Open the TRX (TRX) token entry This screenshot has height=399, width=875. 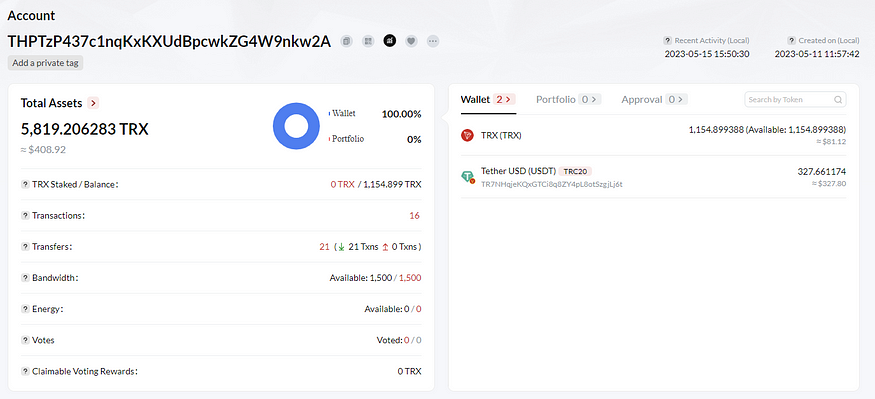point(501,135)
